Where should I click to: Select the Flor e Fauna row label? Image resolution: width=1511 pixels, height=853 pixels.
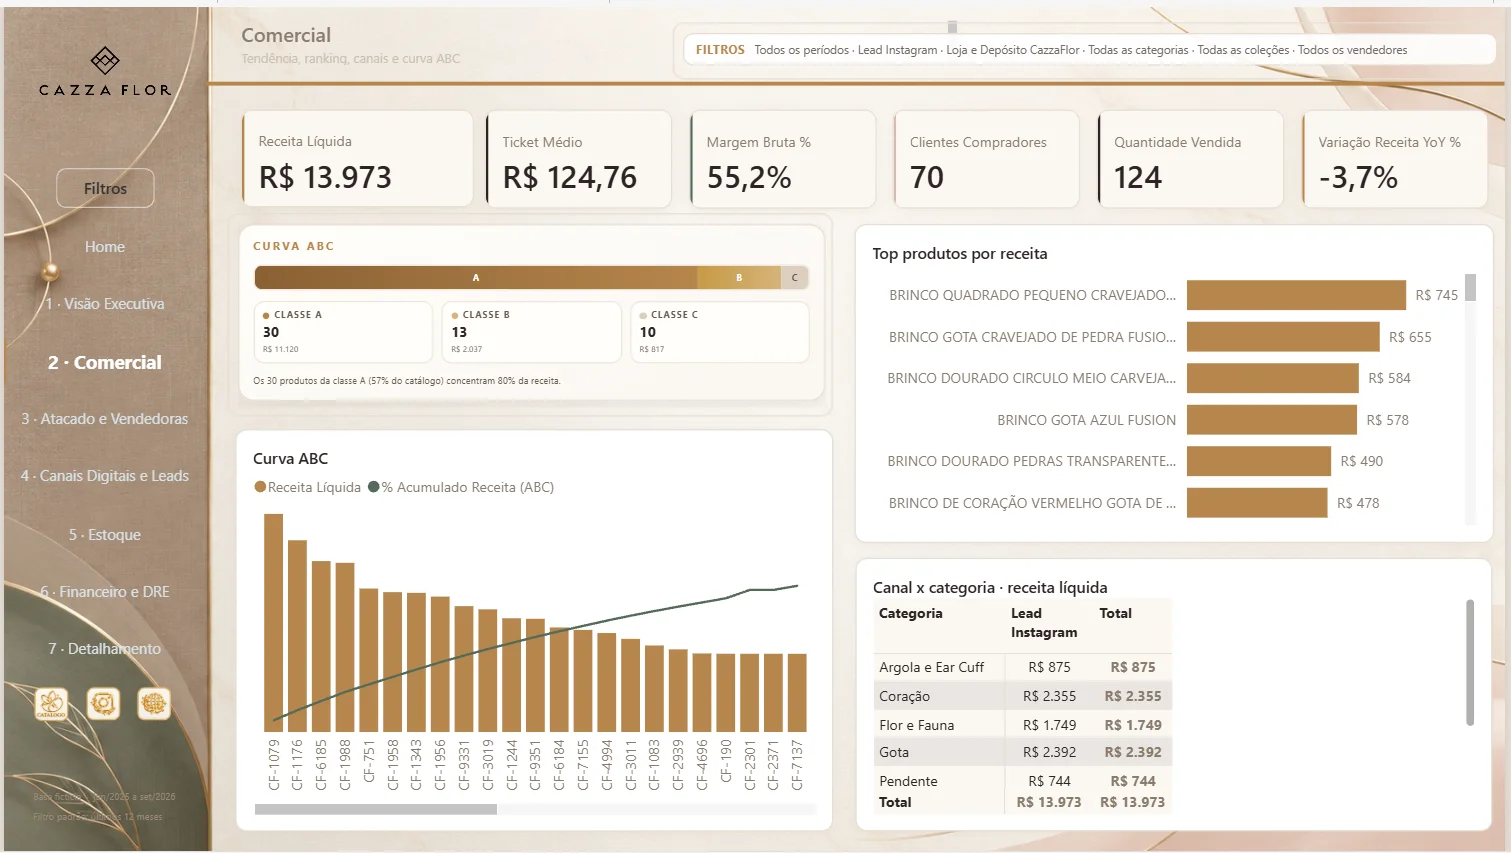(916, 725)
